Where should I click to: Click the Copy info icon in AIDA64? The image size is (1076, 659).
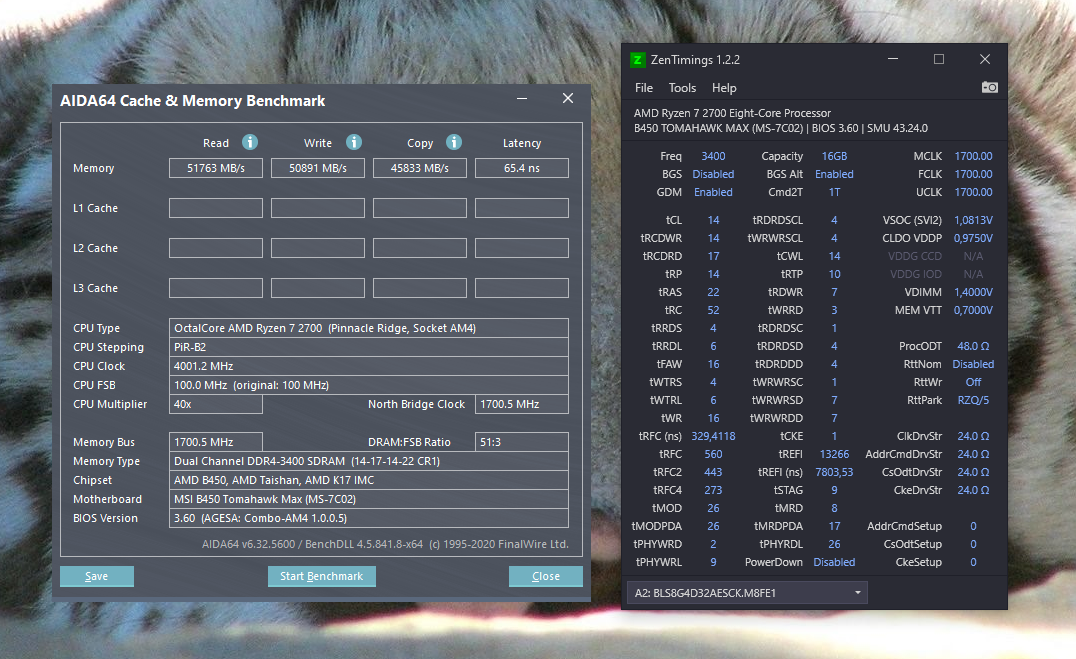coord(454,142)
